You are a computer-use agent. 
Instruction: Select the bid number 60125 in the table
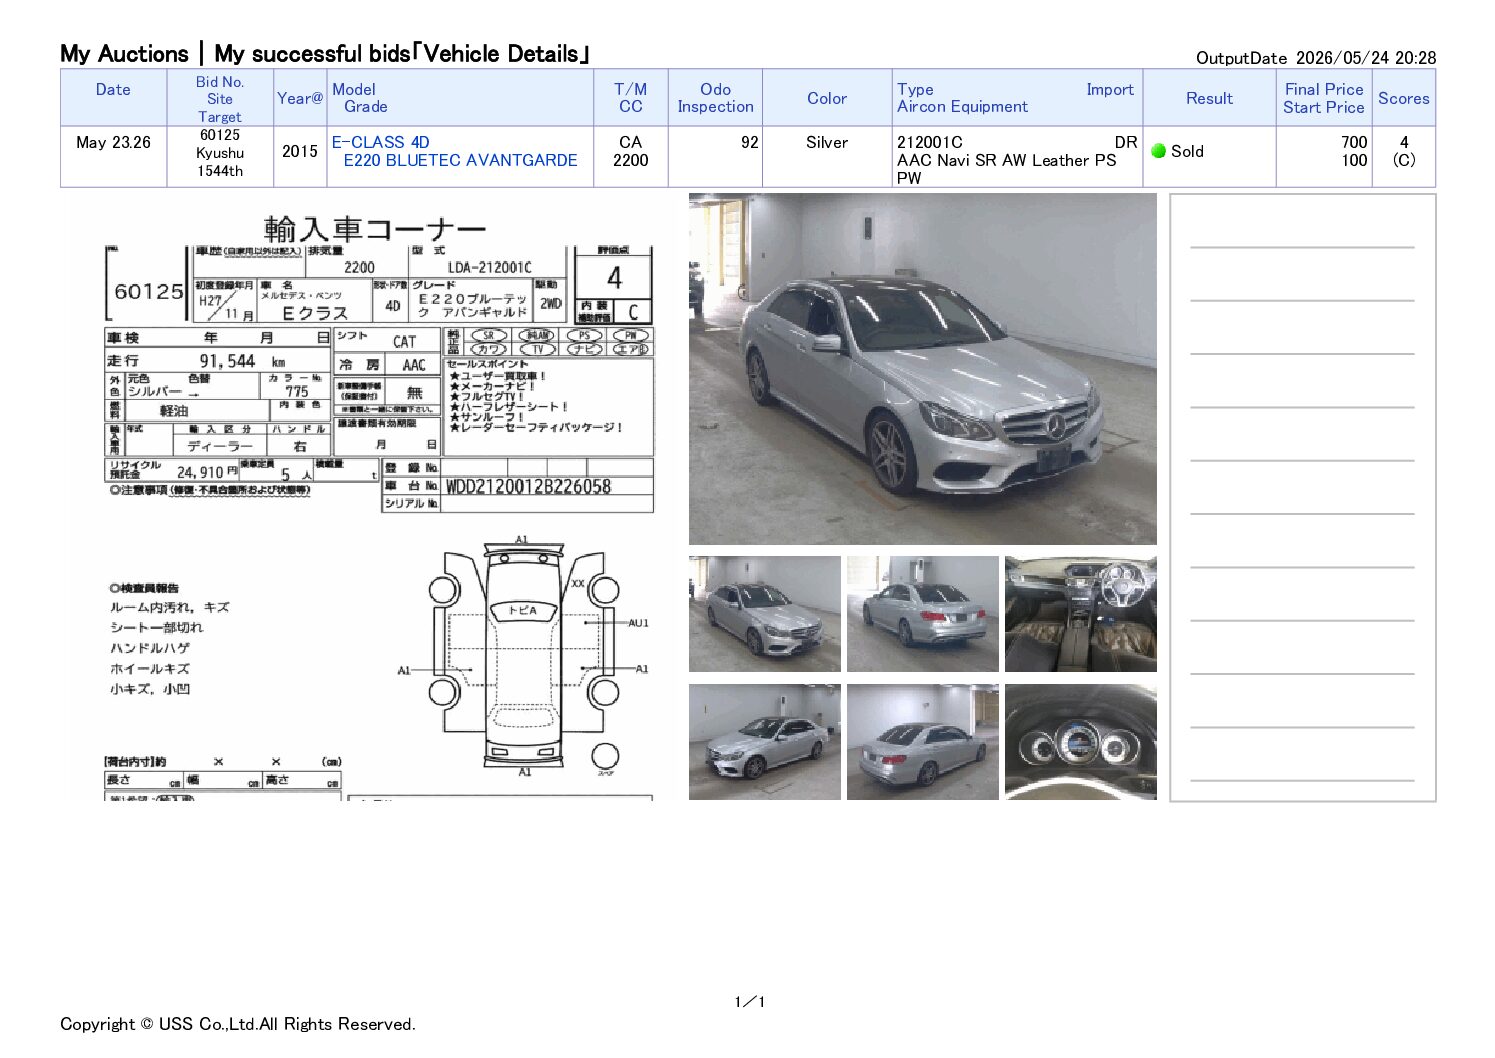(220, 135)
